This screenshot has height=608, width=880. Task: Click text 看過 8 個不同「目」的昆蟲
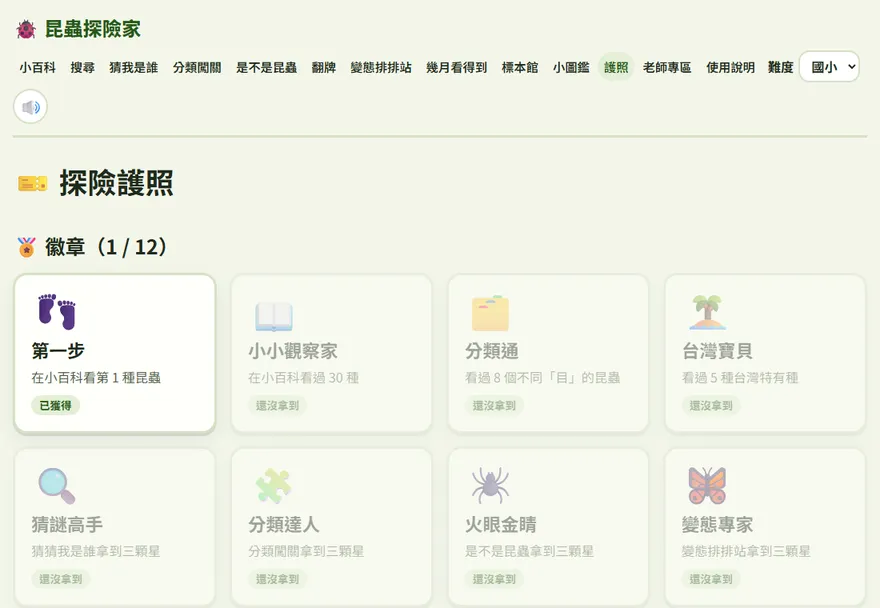(x=543, y=378)
